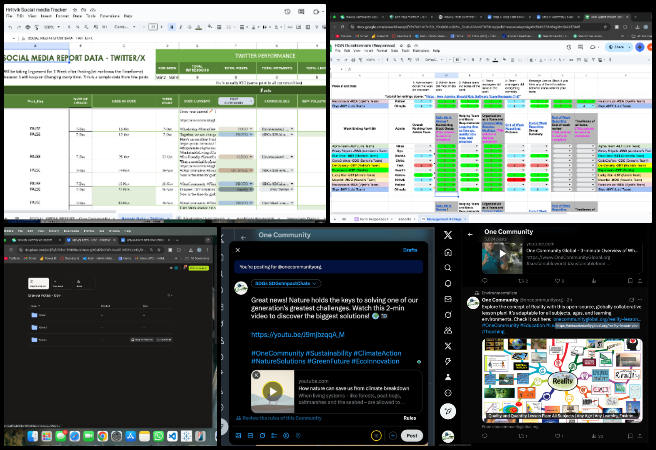Image resolution: width=656 pixels, height=450 pixels.
Task: Like the One Community Global video post
Action: tap(559, 281)
